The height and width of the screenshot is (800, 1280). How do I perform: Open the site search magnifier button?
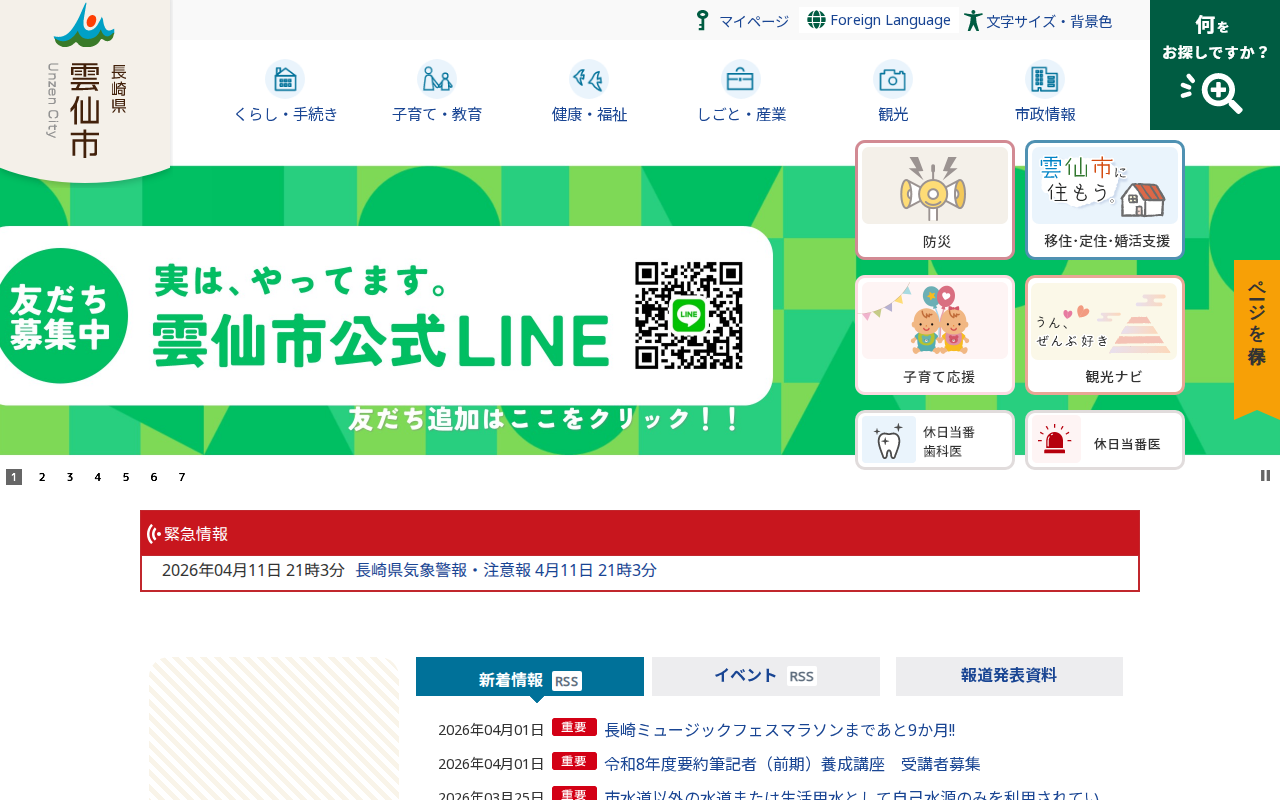coord(1215,65)
